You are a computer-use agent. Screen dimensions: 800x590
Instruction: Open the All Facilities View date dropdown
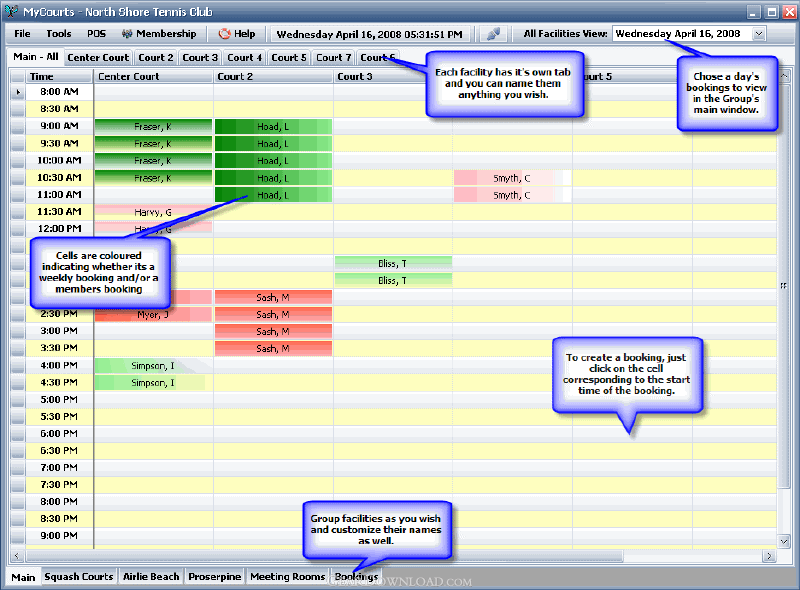pos(759,34)
